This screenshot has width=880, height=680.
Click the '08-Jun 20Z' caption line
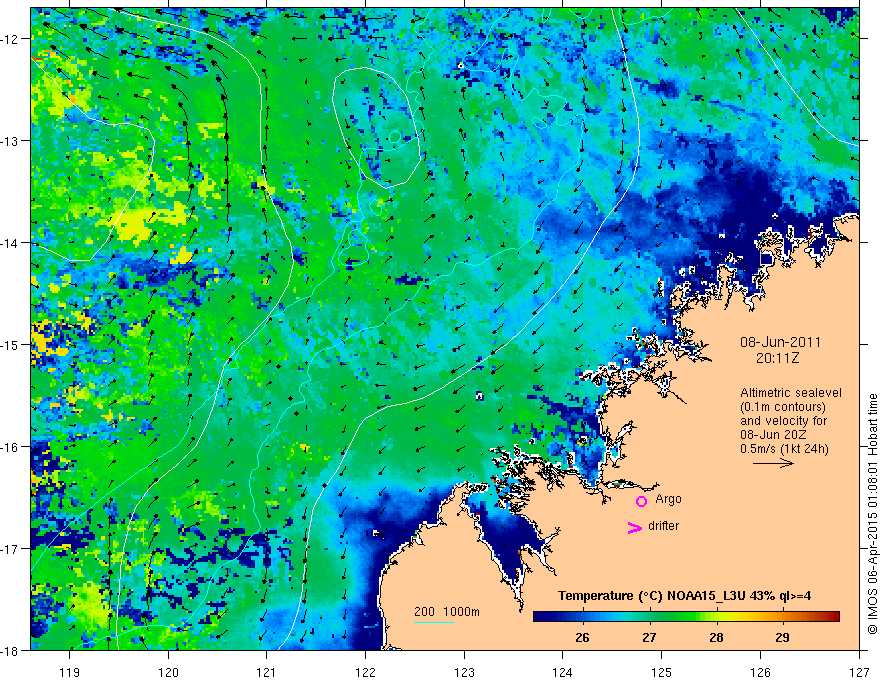point(775,435)
